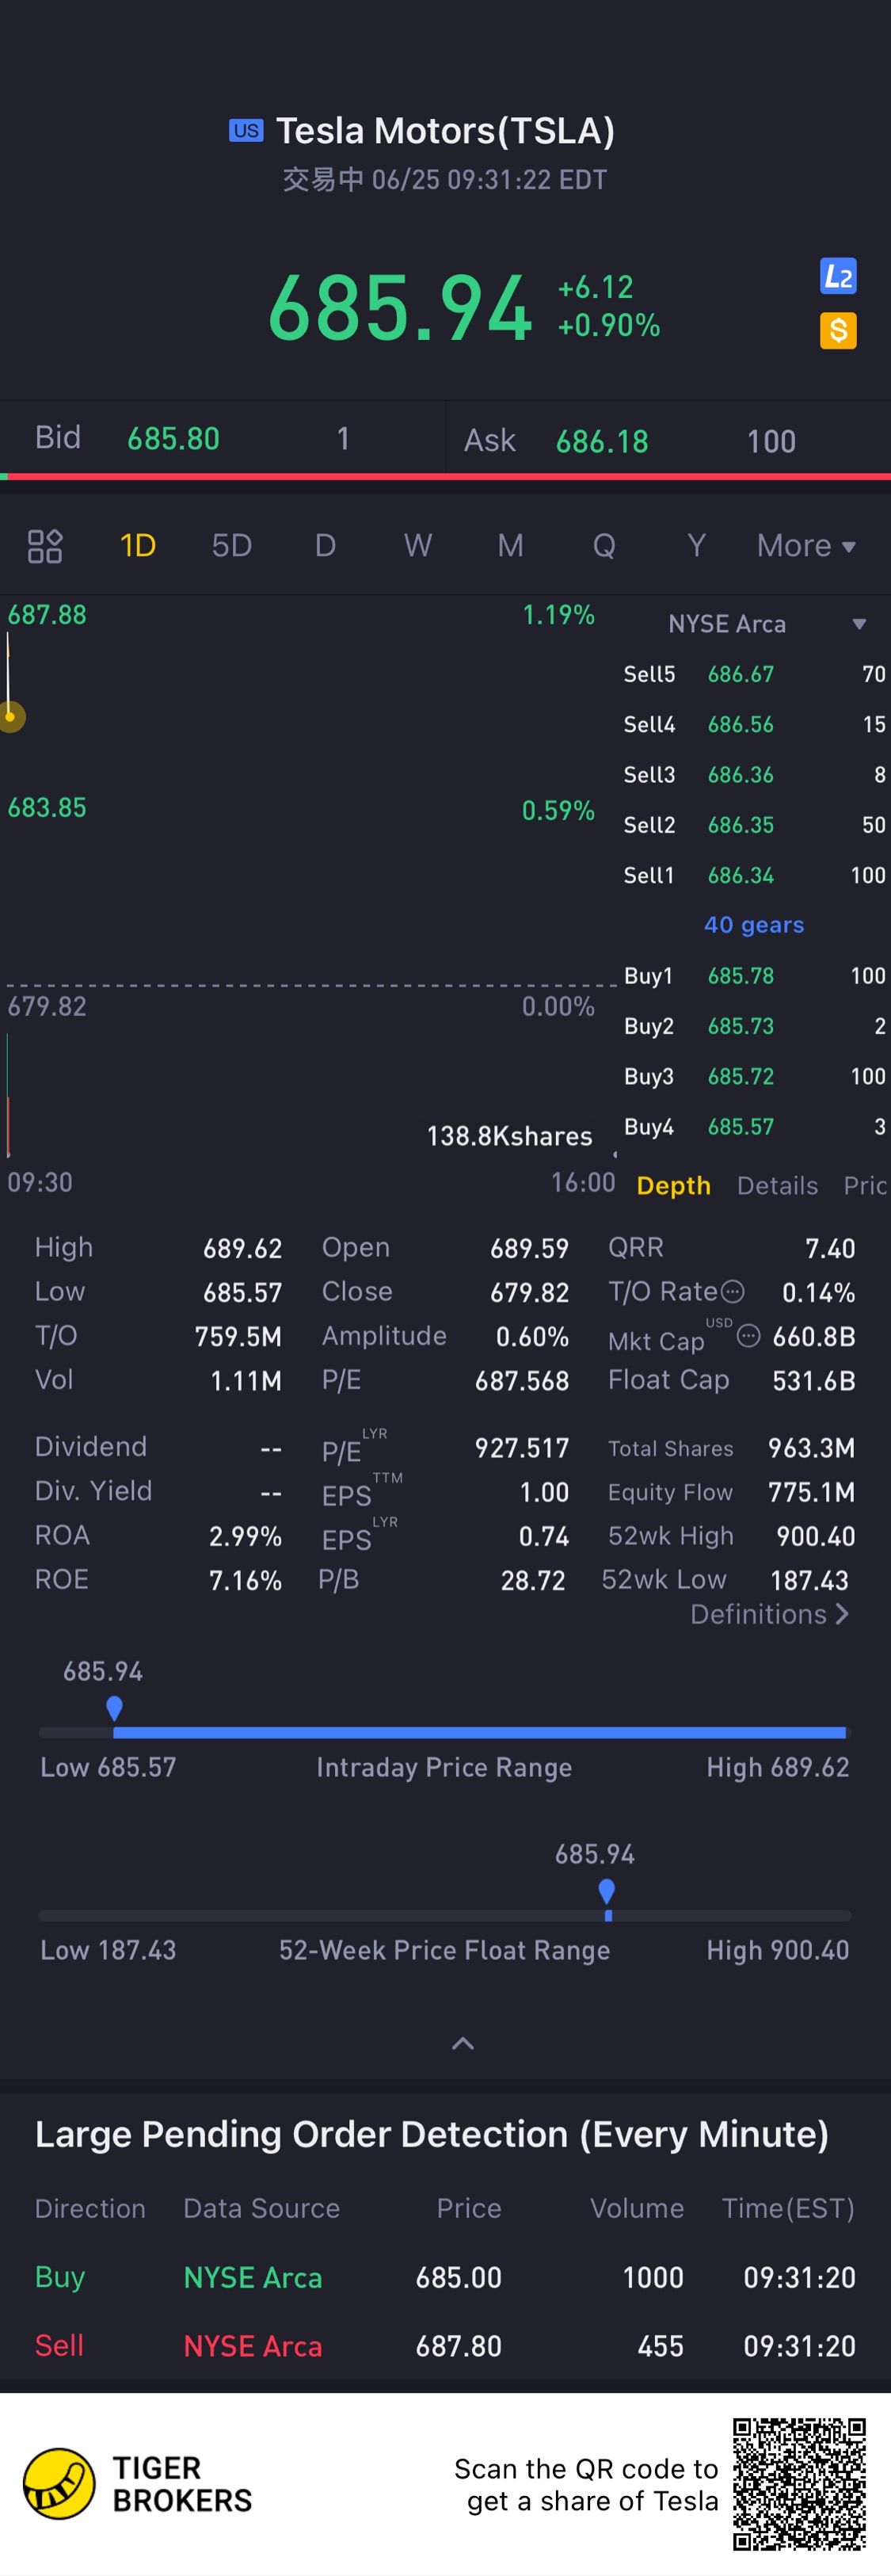Tap the Tesla Motors(TSLA) title
Image resolution: width=891 pixels, height=2576 pixels.
[445, 131]
